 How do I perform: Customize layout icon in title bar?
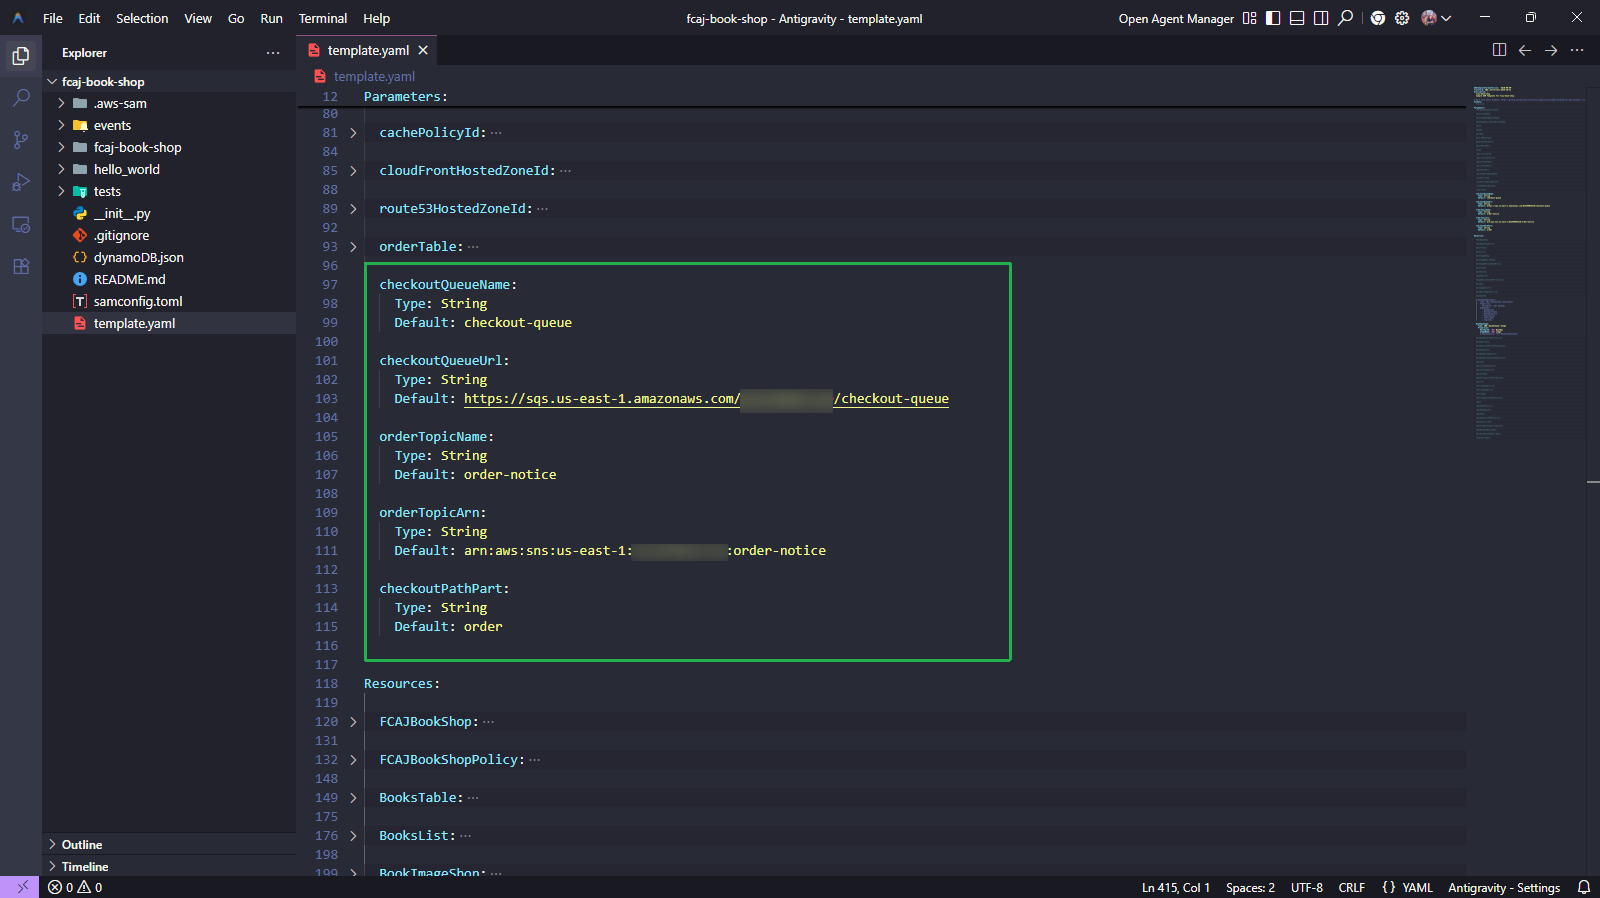(x=1249, y=18)
